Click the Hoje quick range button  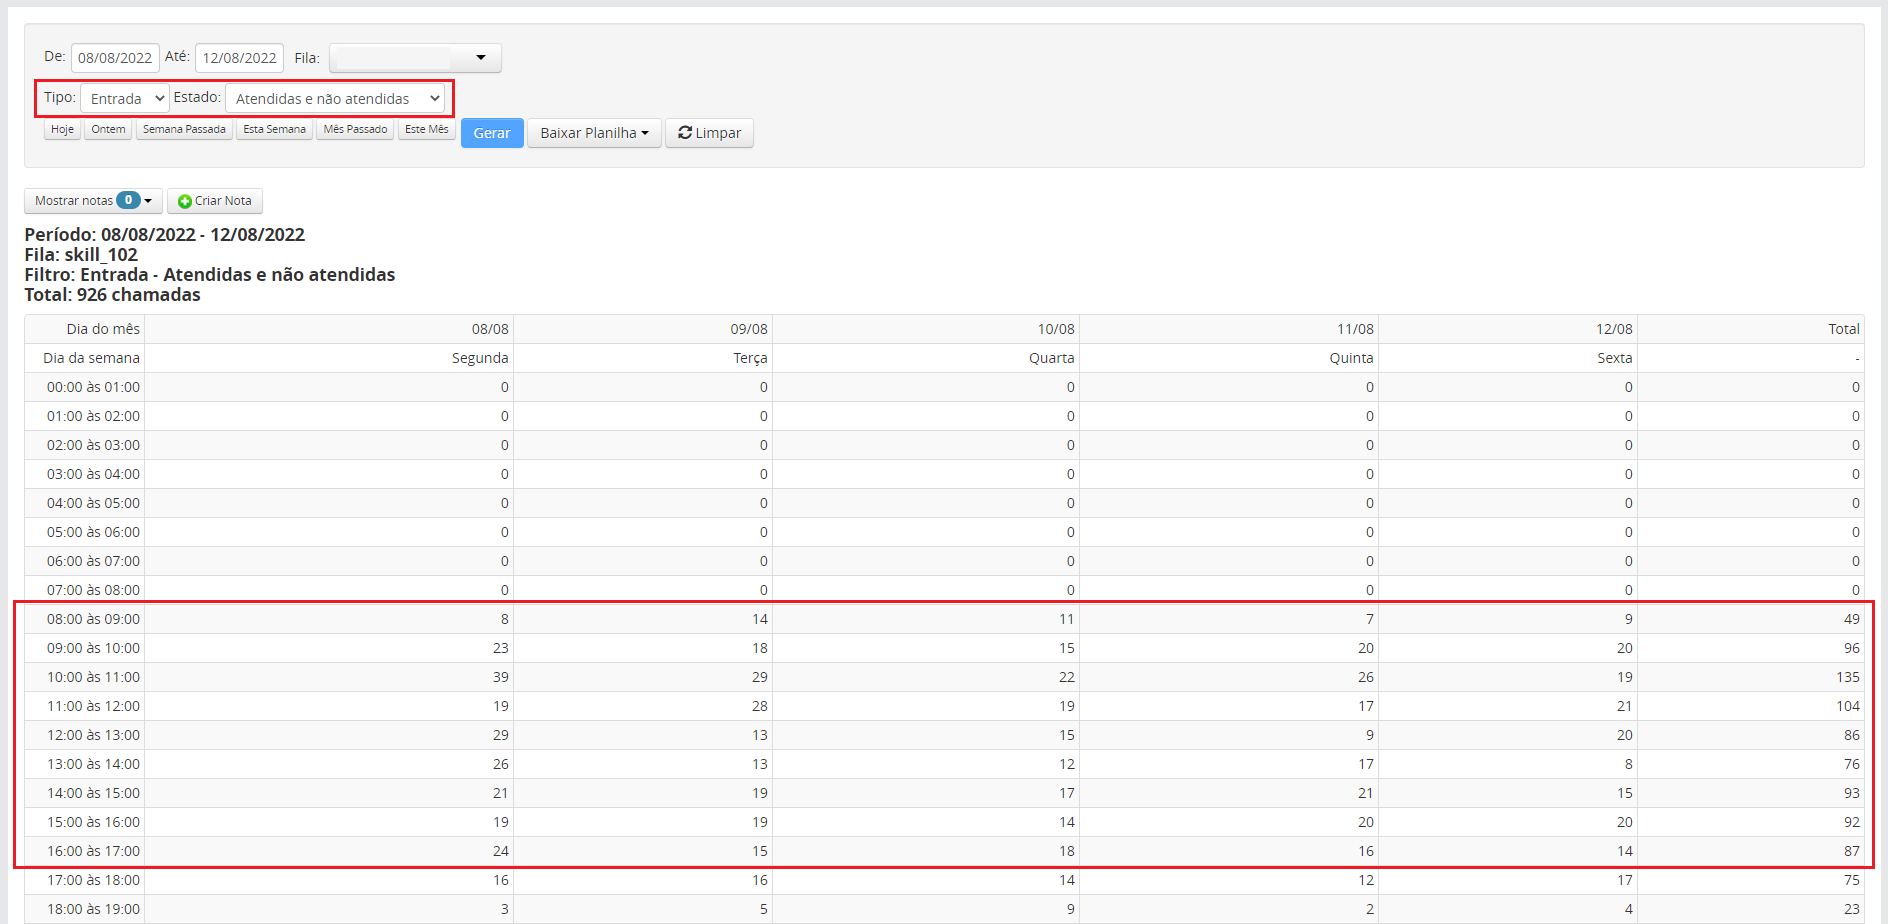click(x=62, y=129)
